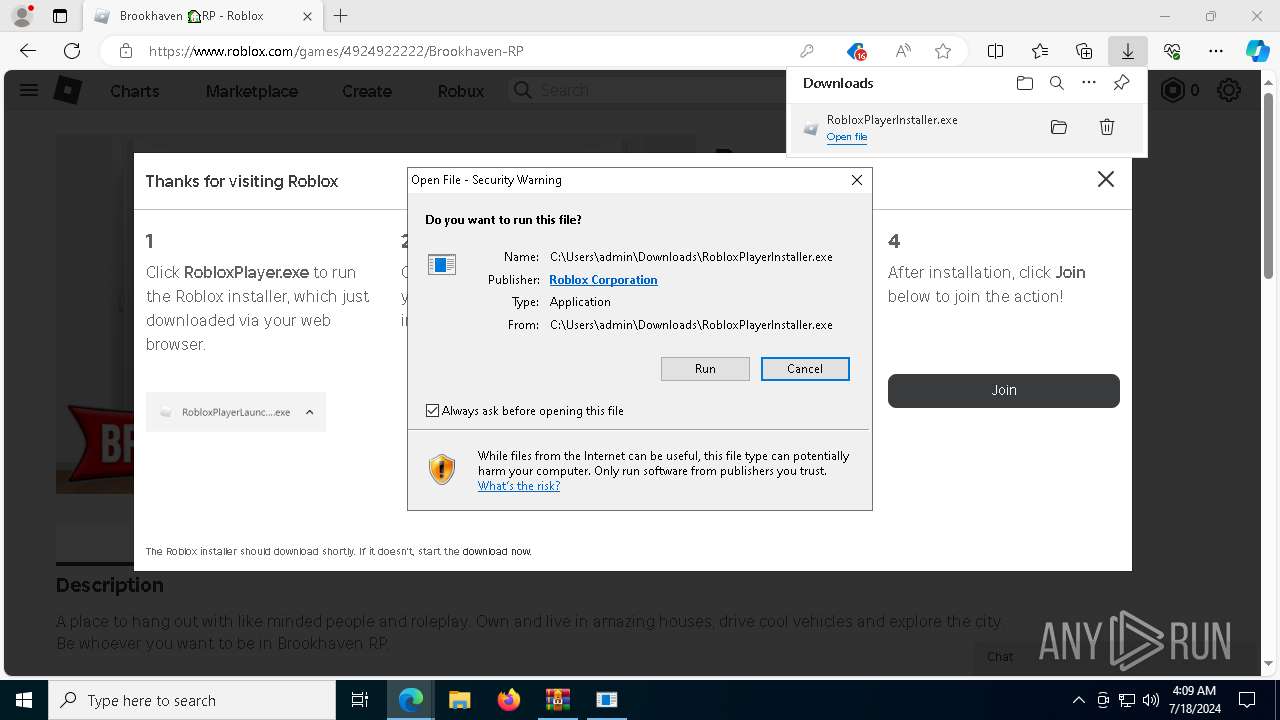
Task: Click the password key icon in address bar
Action: tap(807, 51)
